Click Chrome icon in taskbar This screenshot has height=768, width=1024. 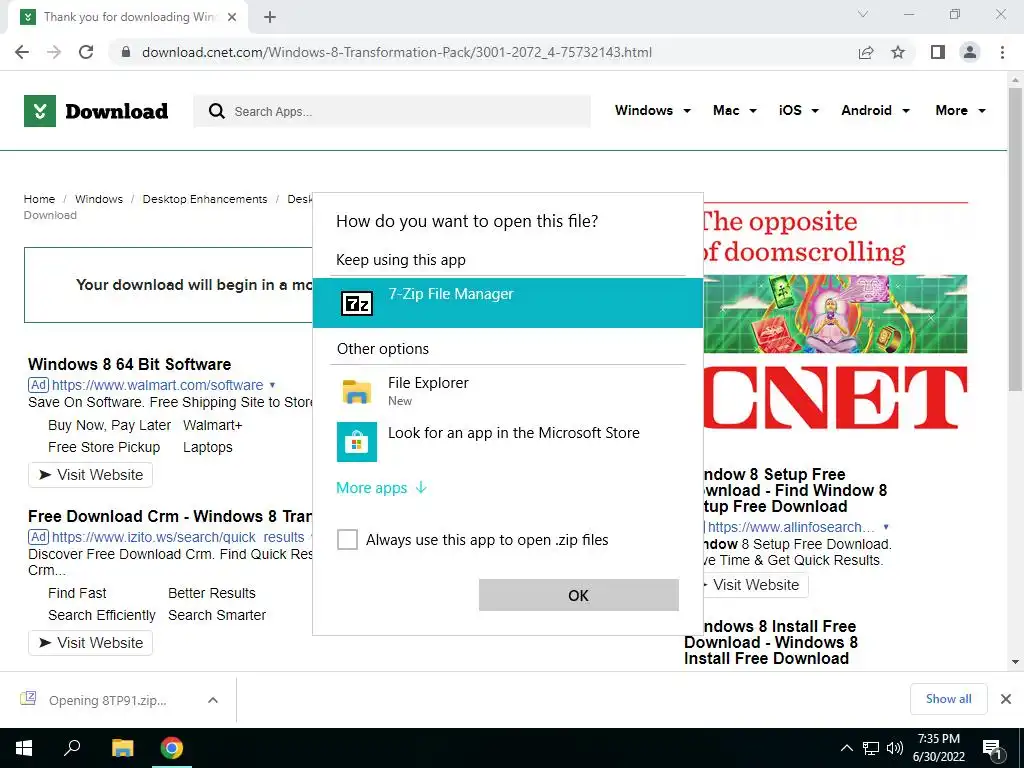[172, 748]
